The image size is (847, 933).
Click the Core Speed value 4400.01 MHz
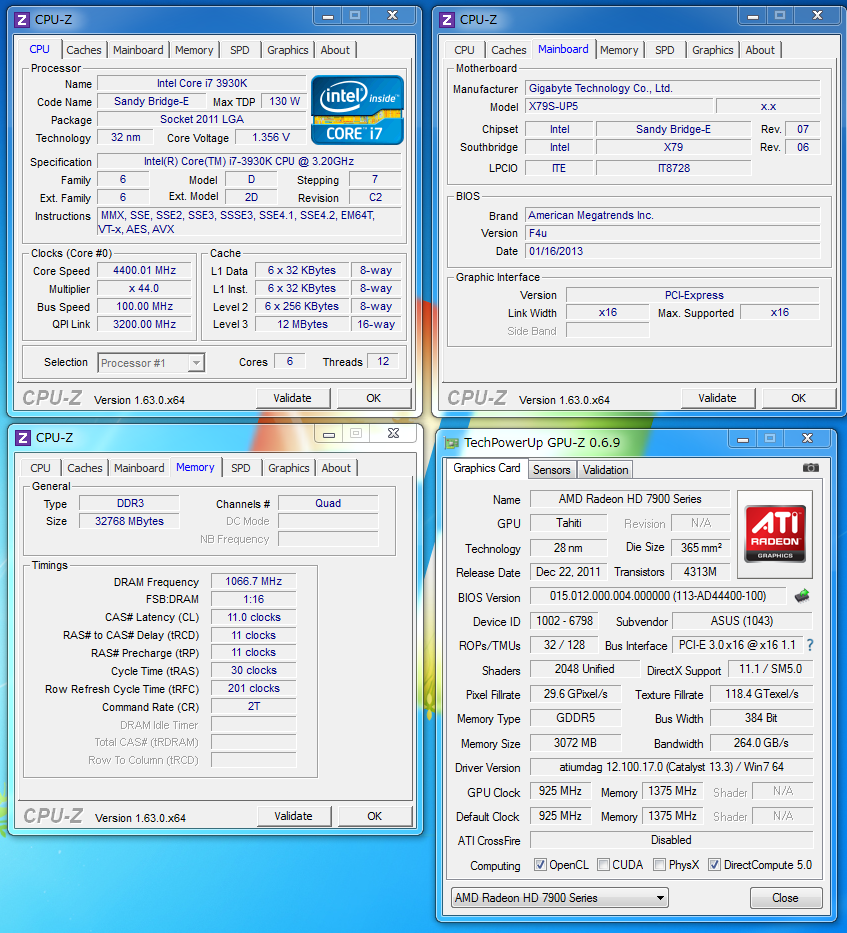point(145,270)
